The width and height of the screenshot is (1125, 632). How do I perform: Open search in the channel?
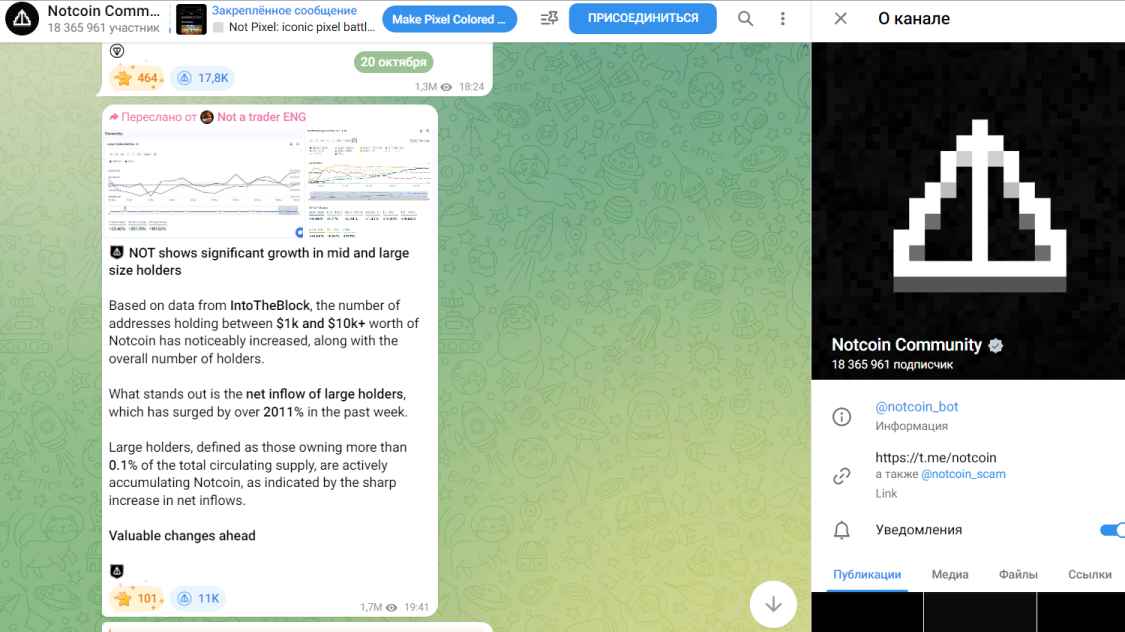[x=745, y=19]
